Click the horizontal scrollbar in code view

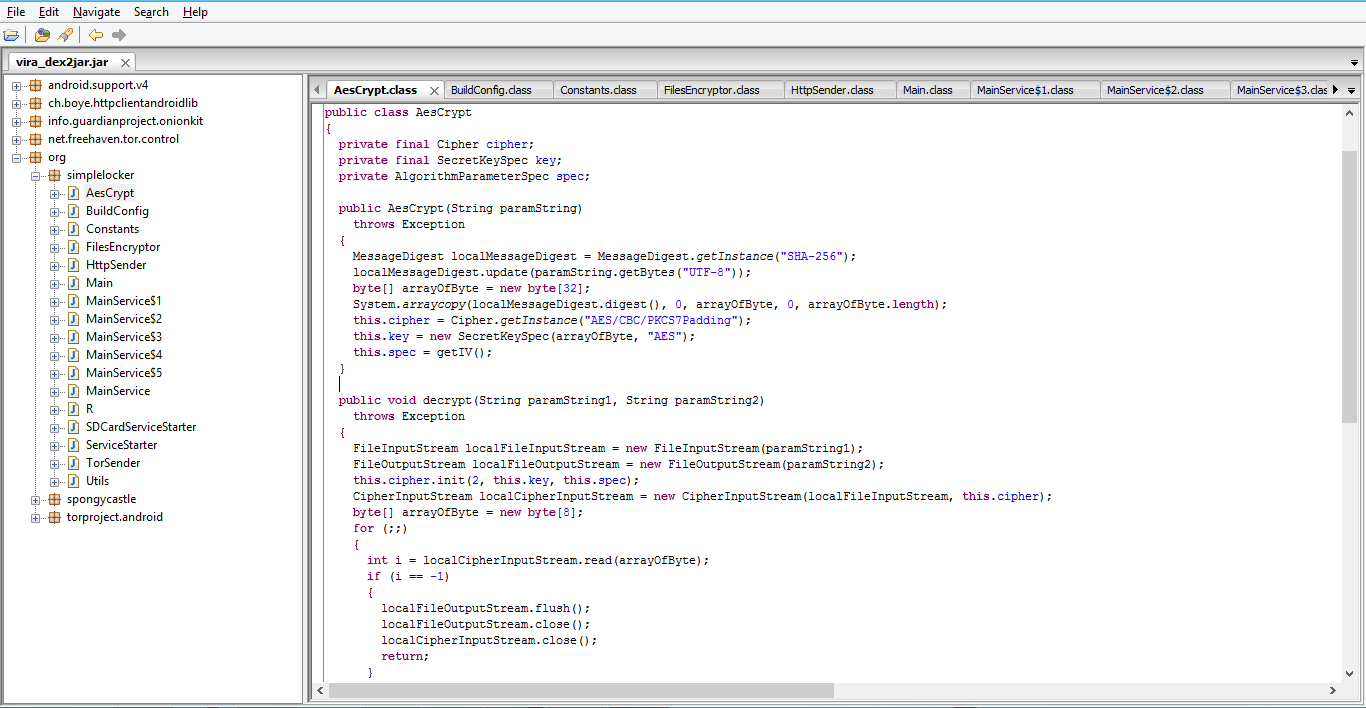pos(580,690)
